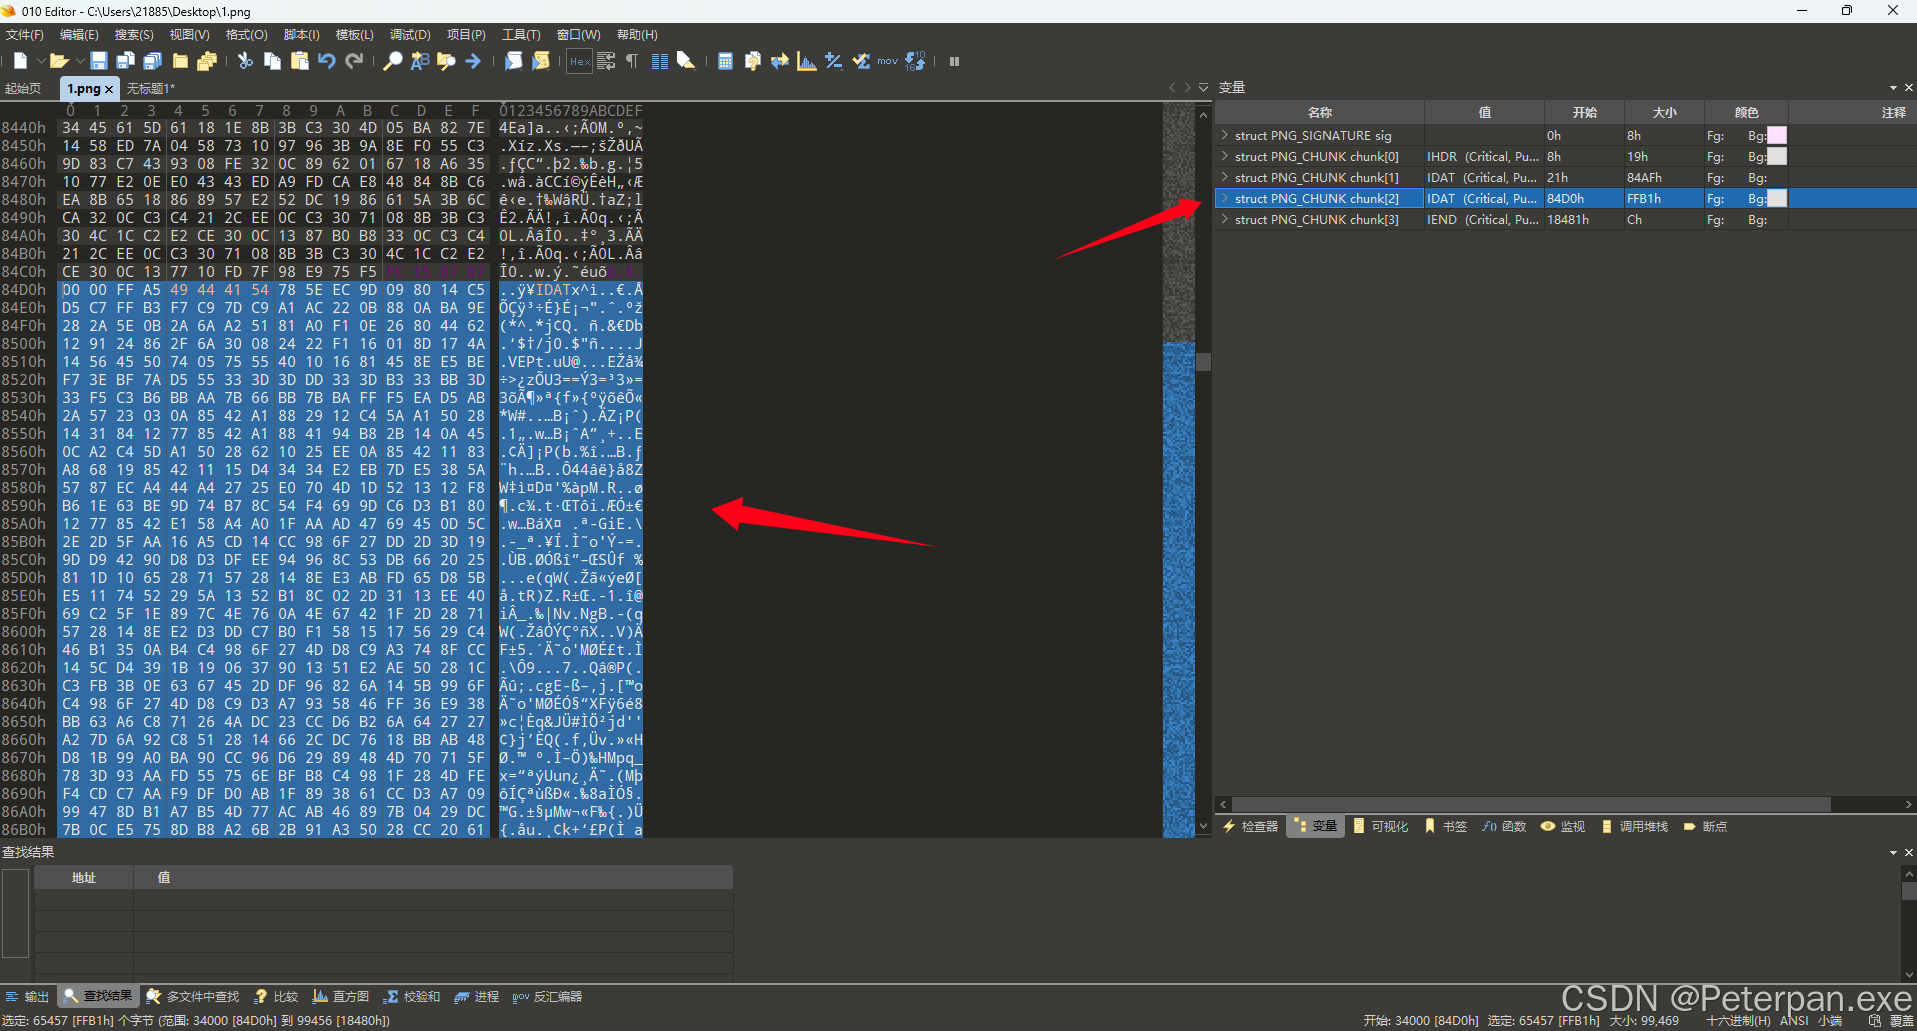Switch to the 无标题1* tab
1917x1031 pixels.
(x=150, y=89)
